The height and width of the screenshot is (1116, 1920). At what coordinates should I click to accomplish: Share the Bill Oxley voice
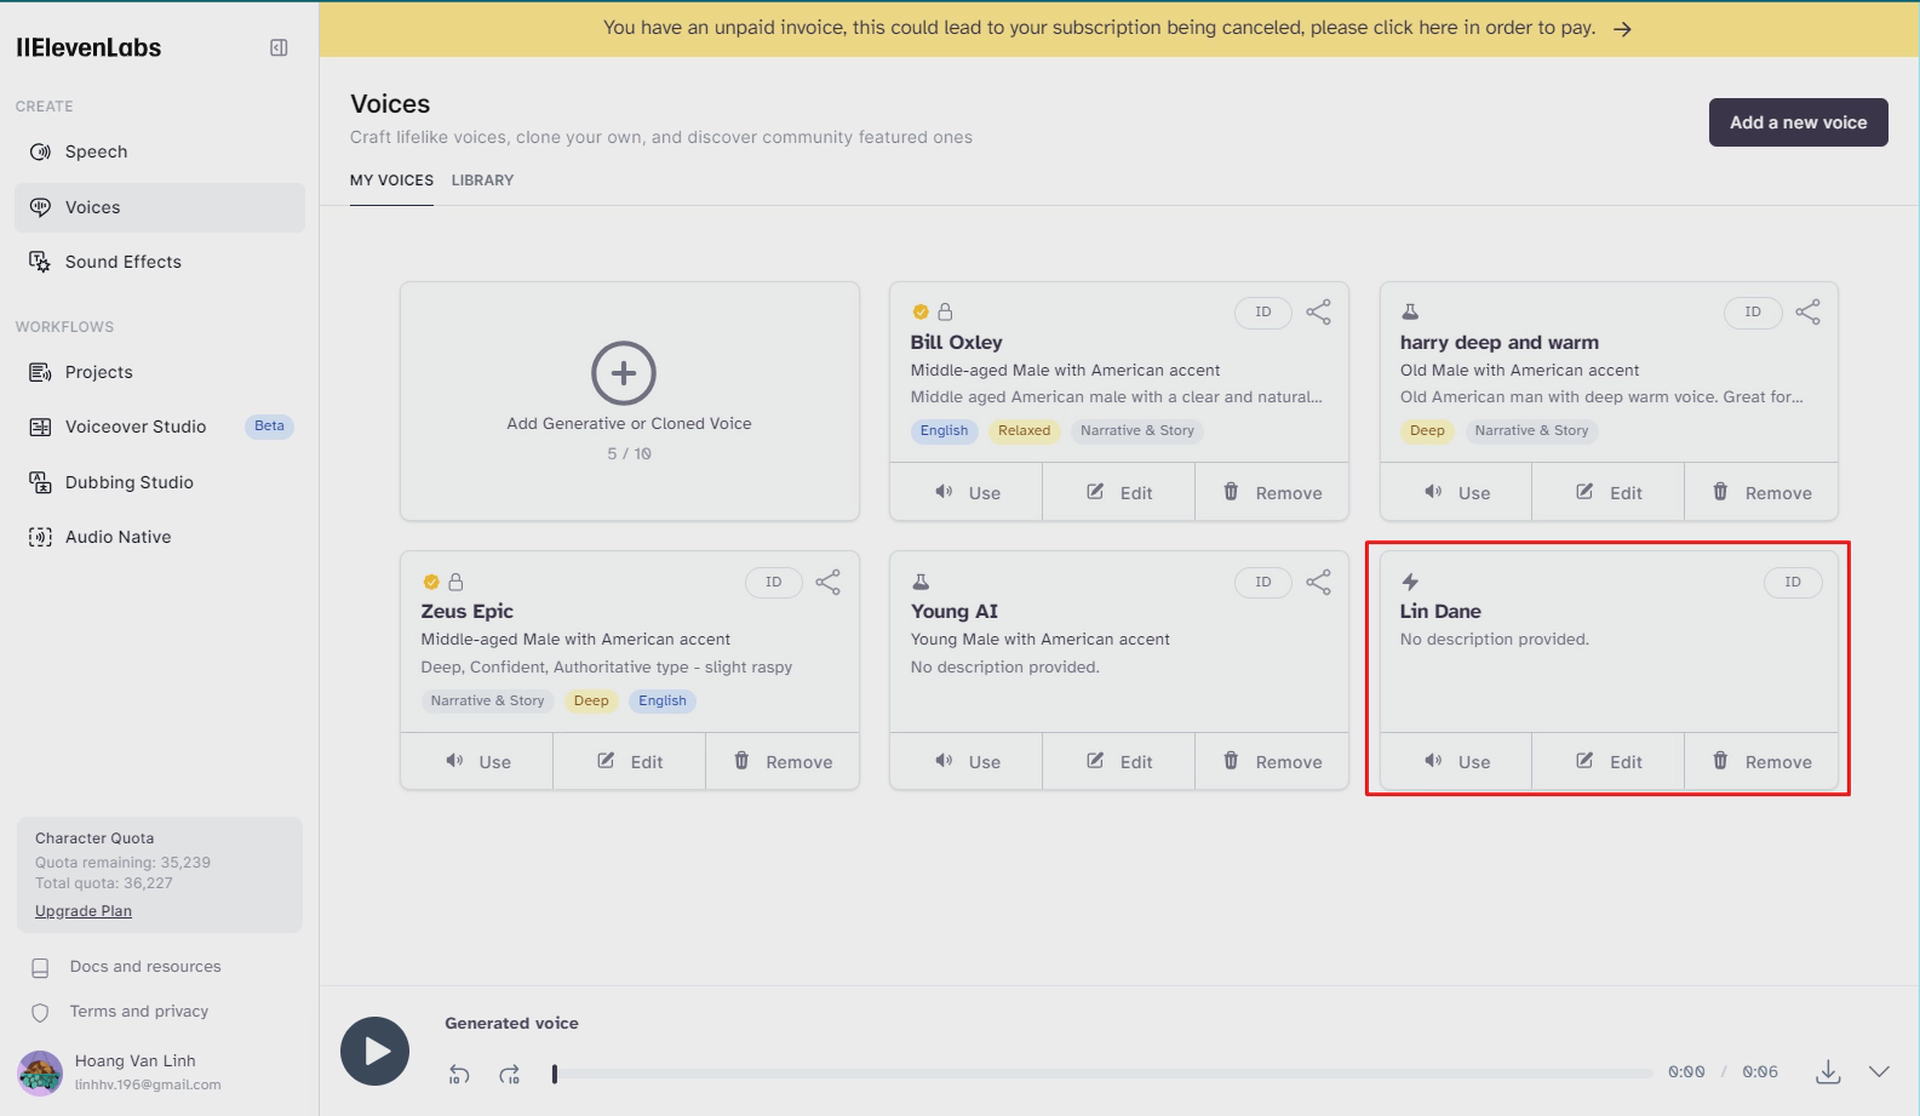[1319, 312]
